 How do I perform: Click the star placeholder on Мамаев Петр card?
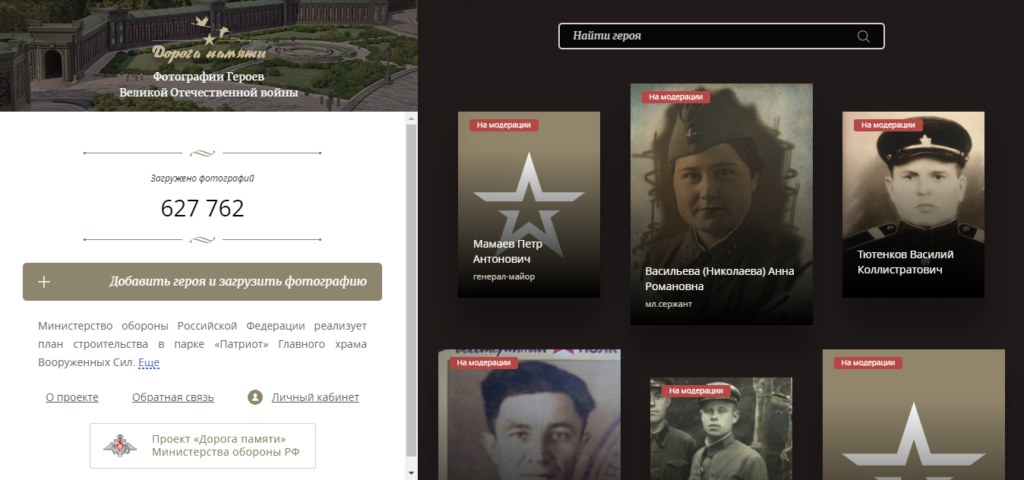coord(529,204)
